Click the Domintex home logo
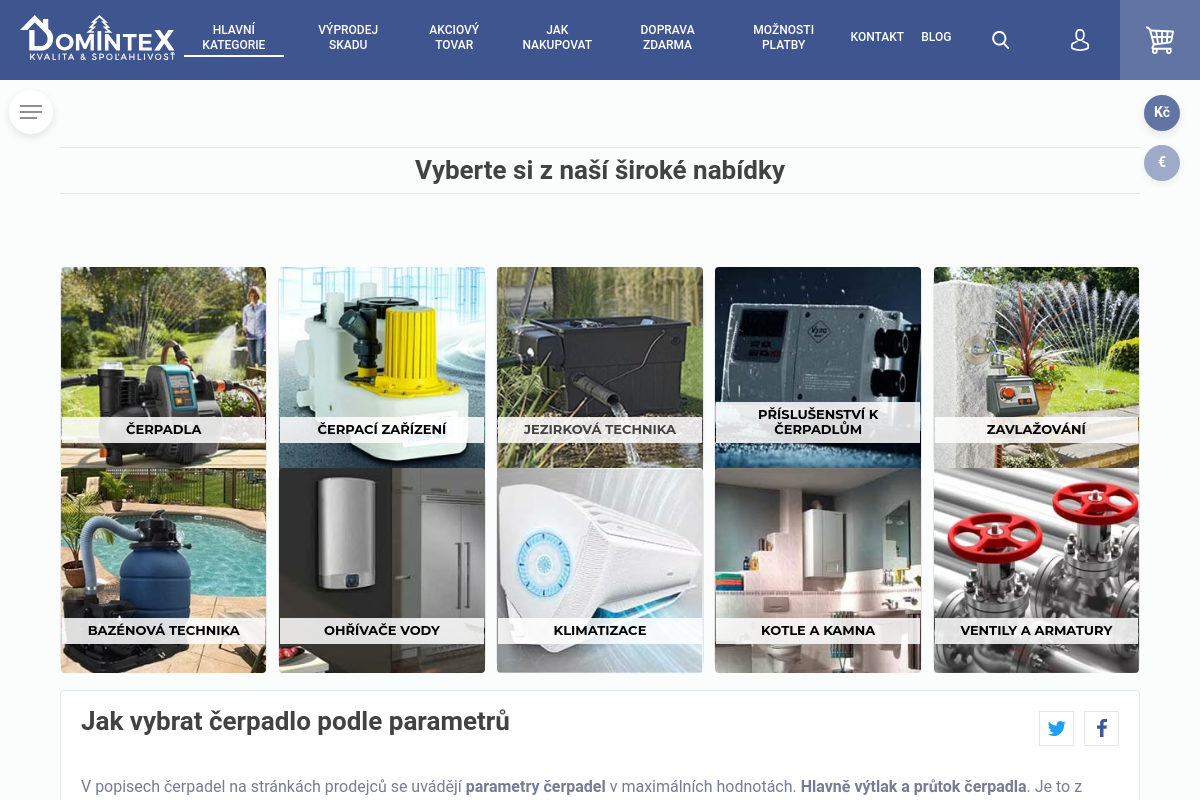The width and height of the screenshot is (1200, 800). [97, 40]
